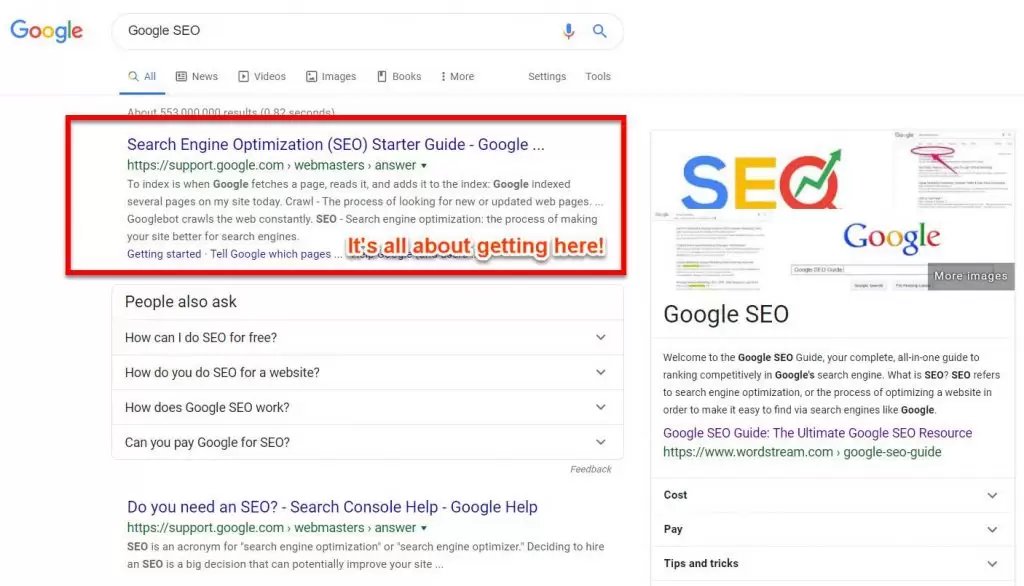Viewport: 1024px width, 586px height.
Task: Expand "Can you pay Google for SEO?"
Action: coord(600,442)
